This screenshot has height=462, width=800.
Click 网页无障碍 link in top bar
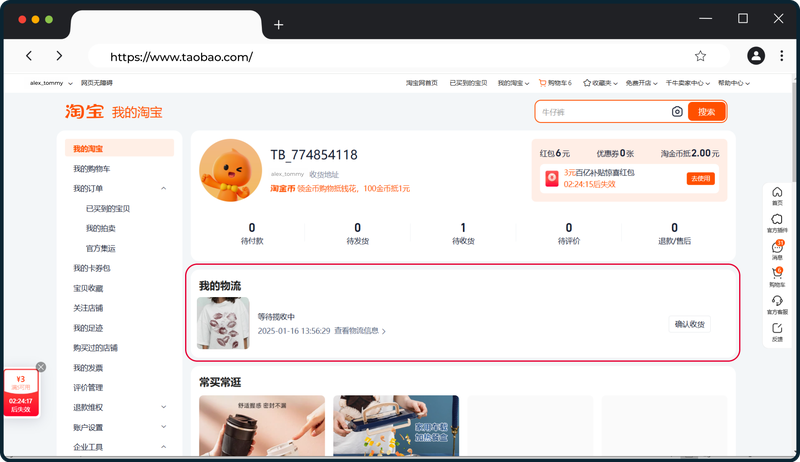point(96,83)
